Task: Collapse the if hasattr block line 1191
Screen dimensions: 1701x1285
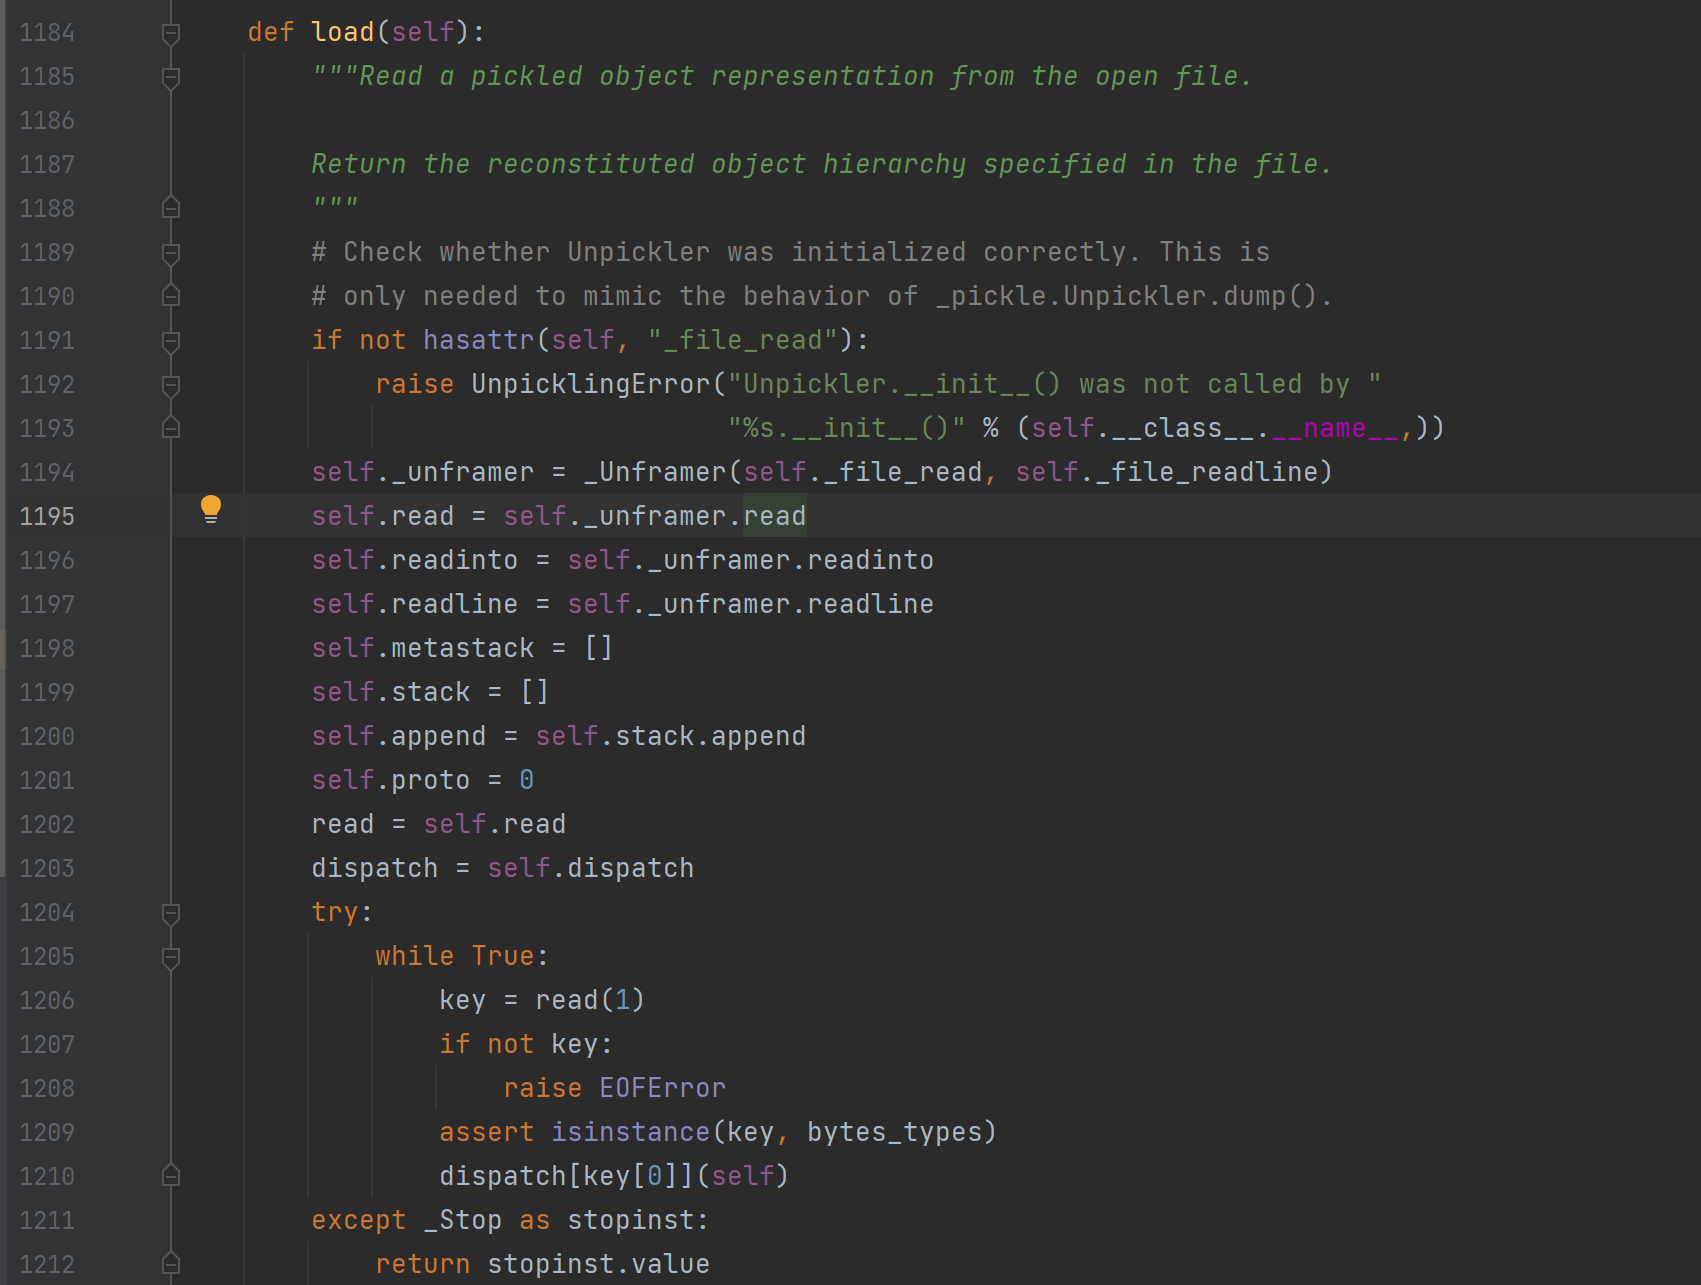Action: tap(171, 342)
